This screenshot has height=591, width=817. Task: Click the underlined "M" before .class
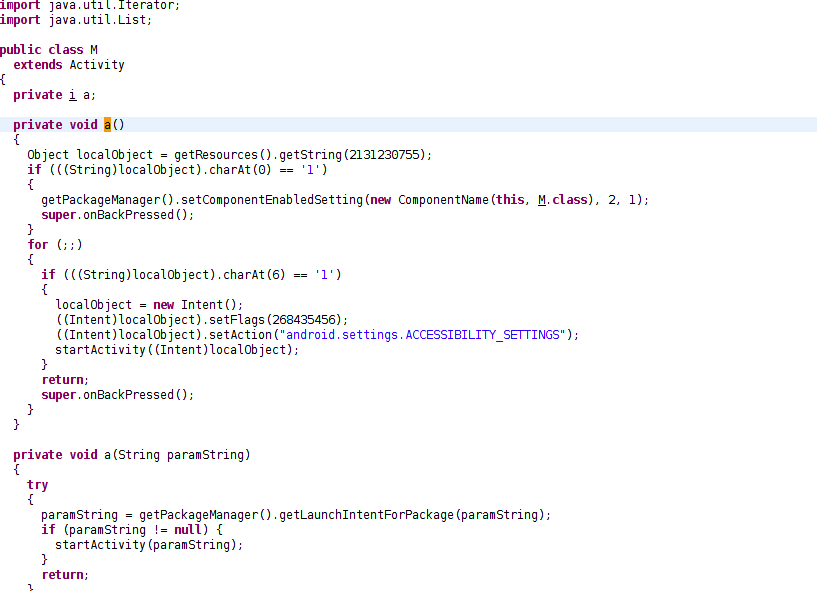[x=542, y=200]
